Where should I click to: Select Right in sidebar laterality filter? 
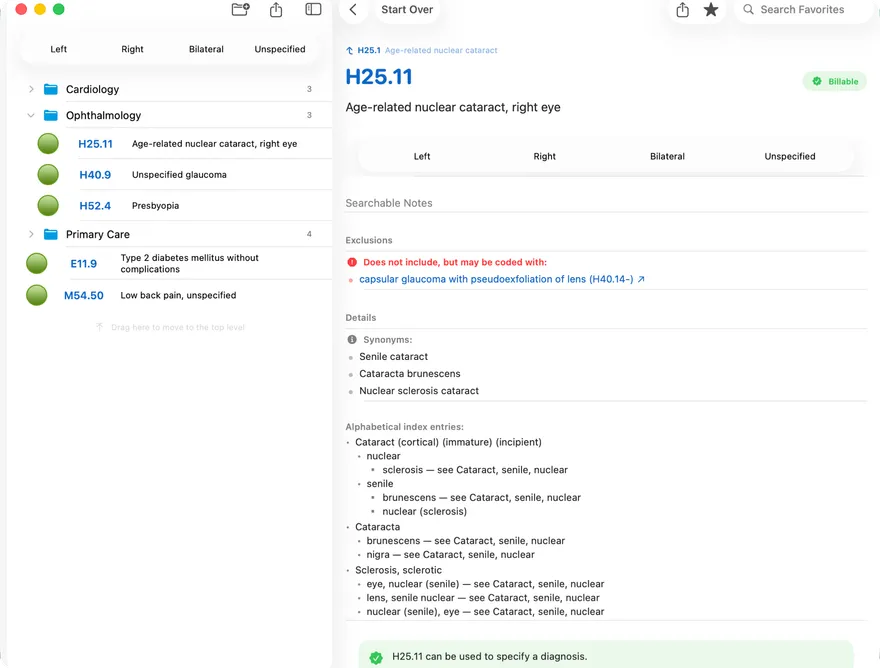tap(132, 49)
